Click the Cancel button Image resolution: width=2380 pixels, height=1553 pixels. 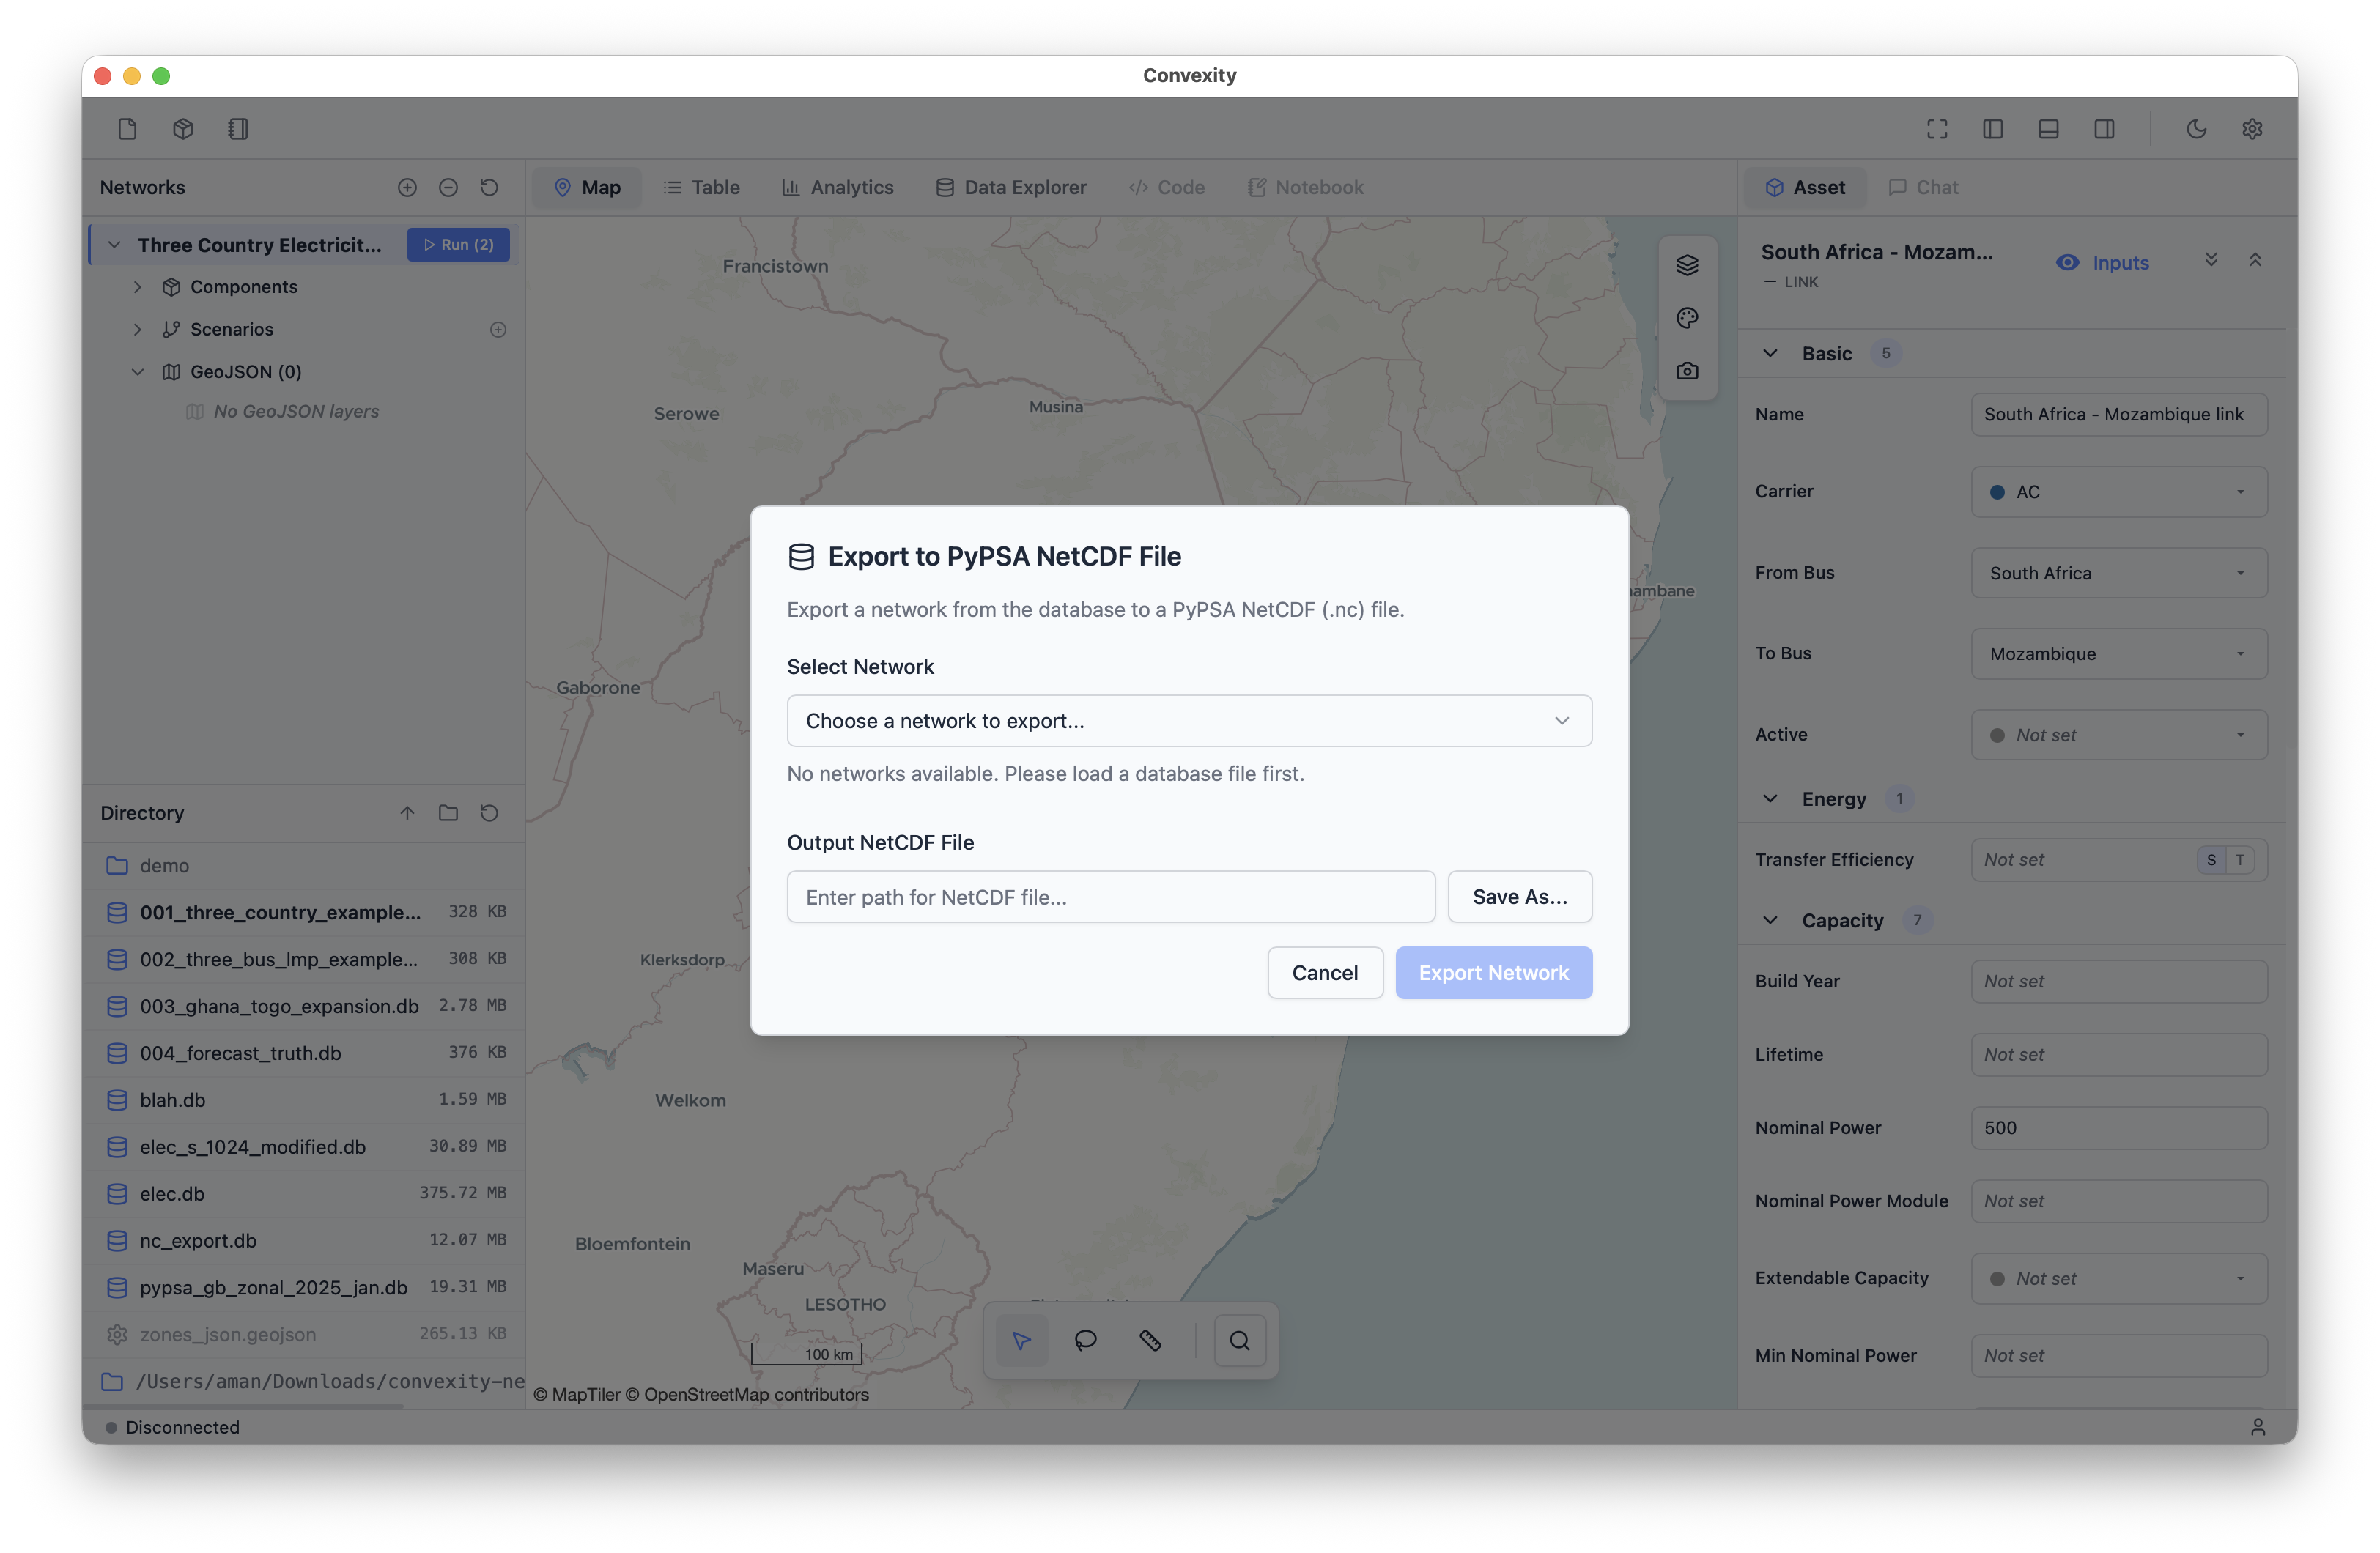[1324, 973]
